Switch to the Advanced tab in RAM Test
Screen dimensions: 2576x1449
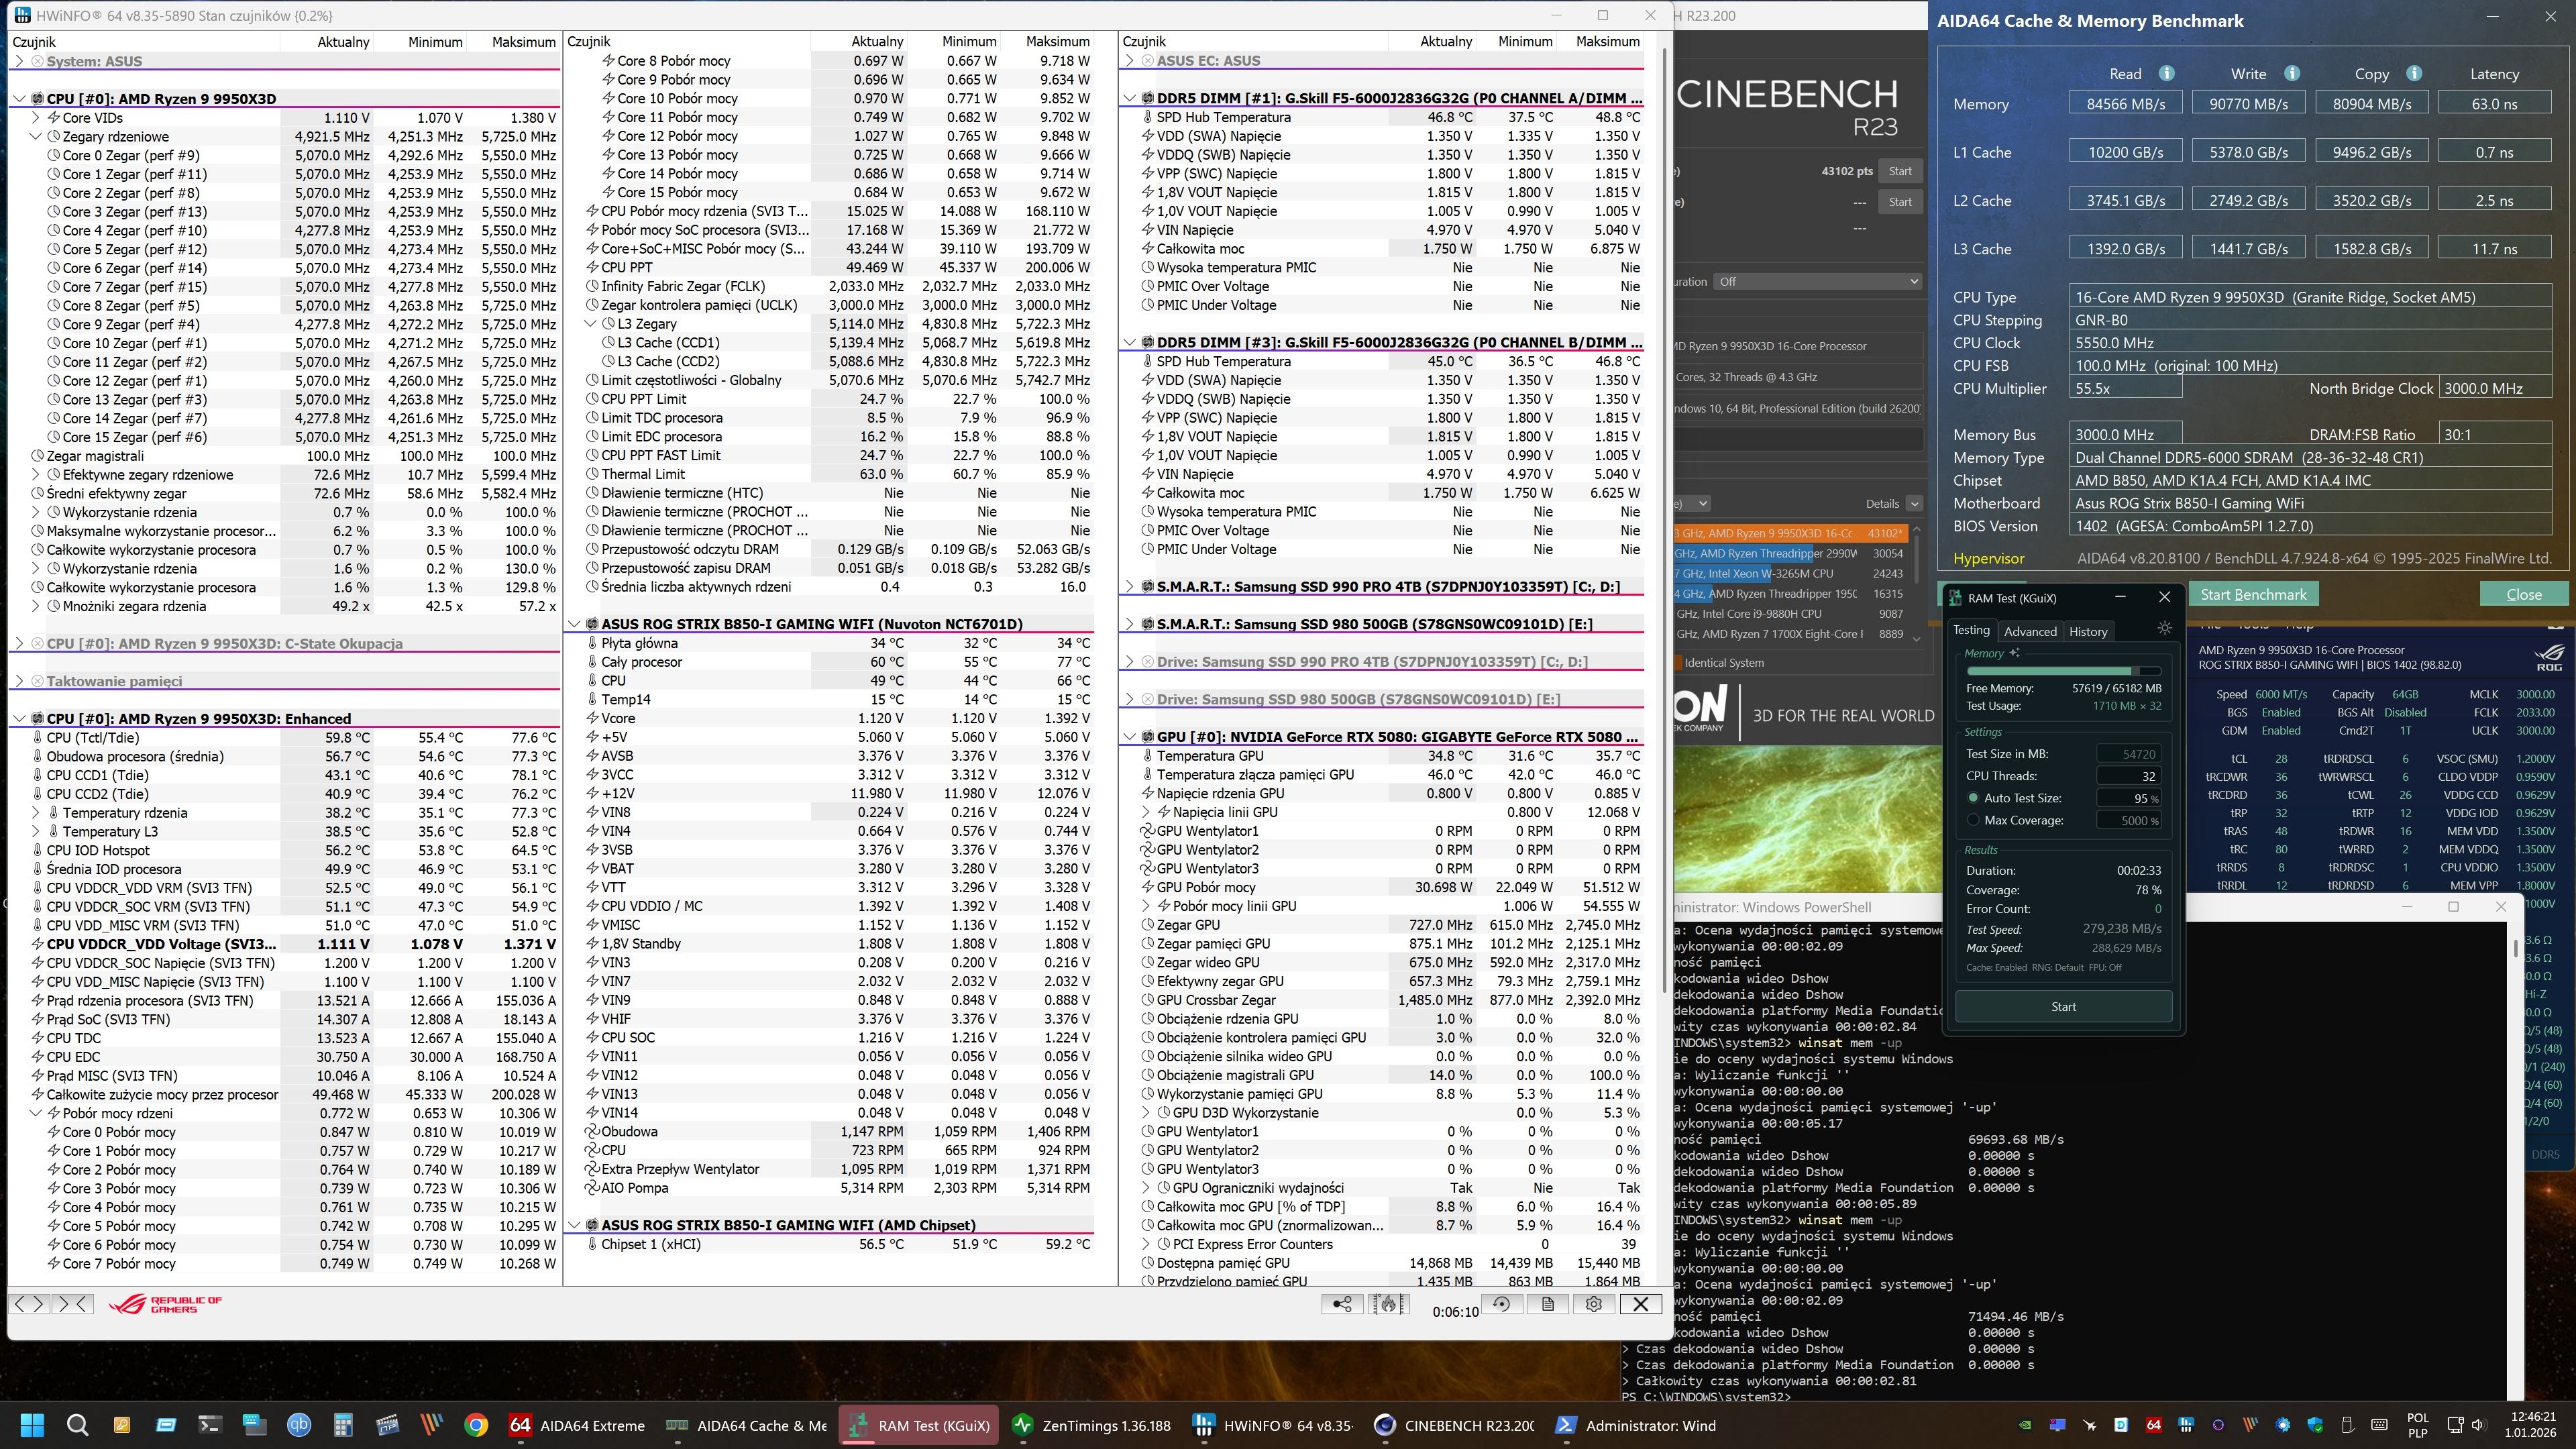point(2030,631)
